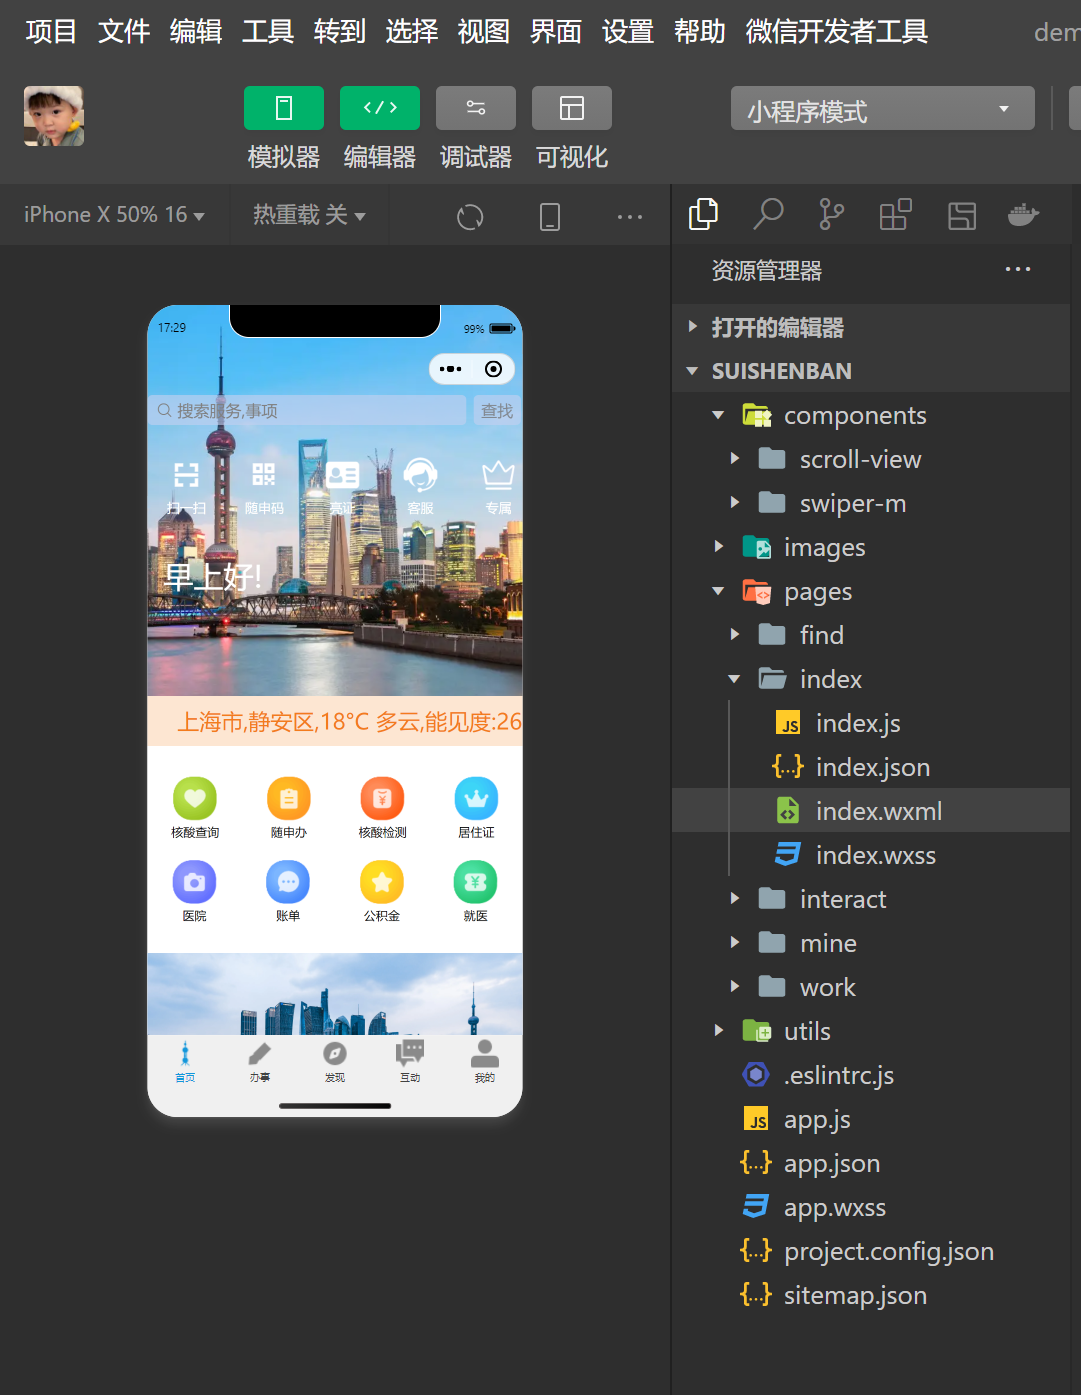Viewport: 1081px width, 1395px height.
Task: Expand the images folder
Action: [x=871, y=547]
